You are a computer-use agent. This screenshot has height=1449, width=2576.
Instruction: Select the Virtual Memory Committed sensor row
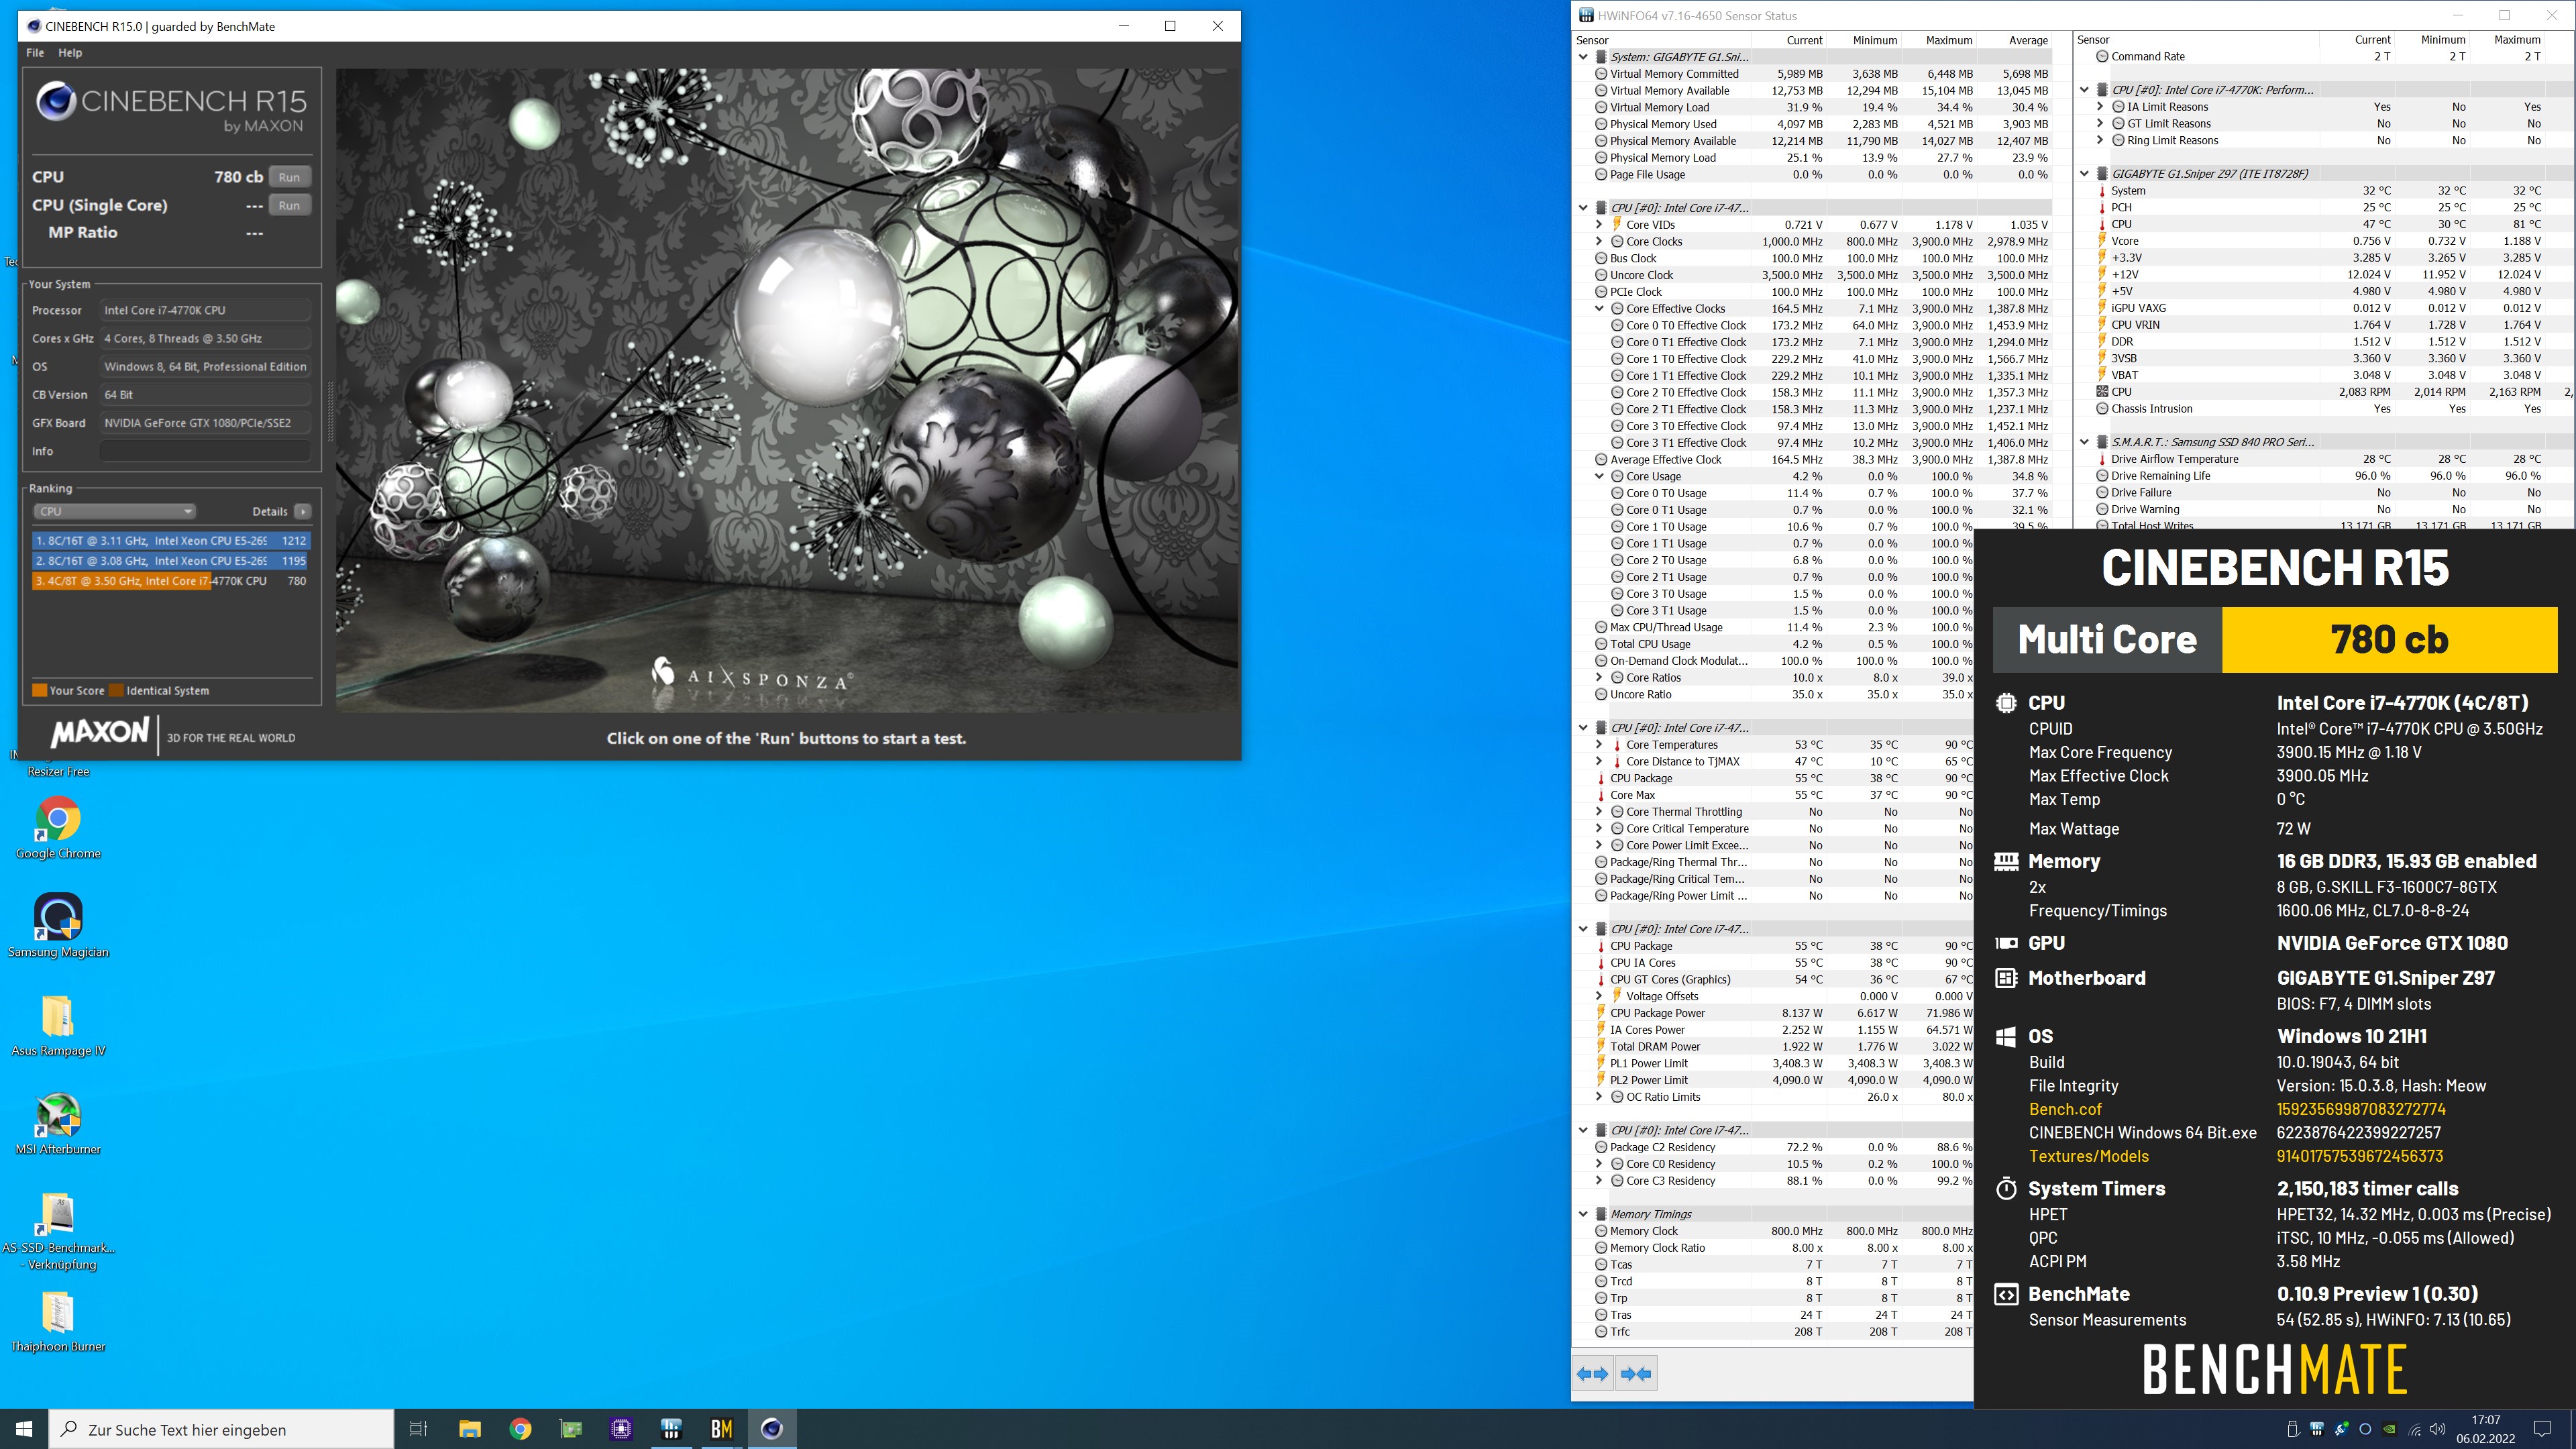point(1812,74)
